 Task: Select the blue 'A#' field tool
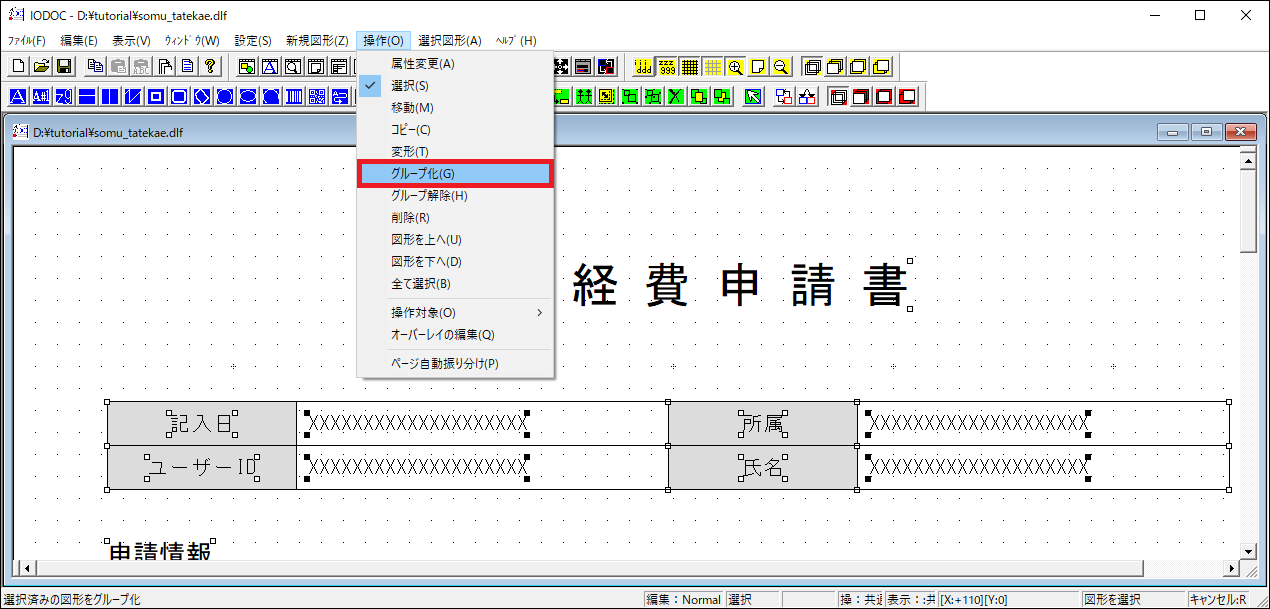(41, 97)
